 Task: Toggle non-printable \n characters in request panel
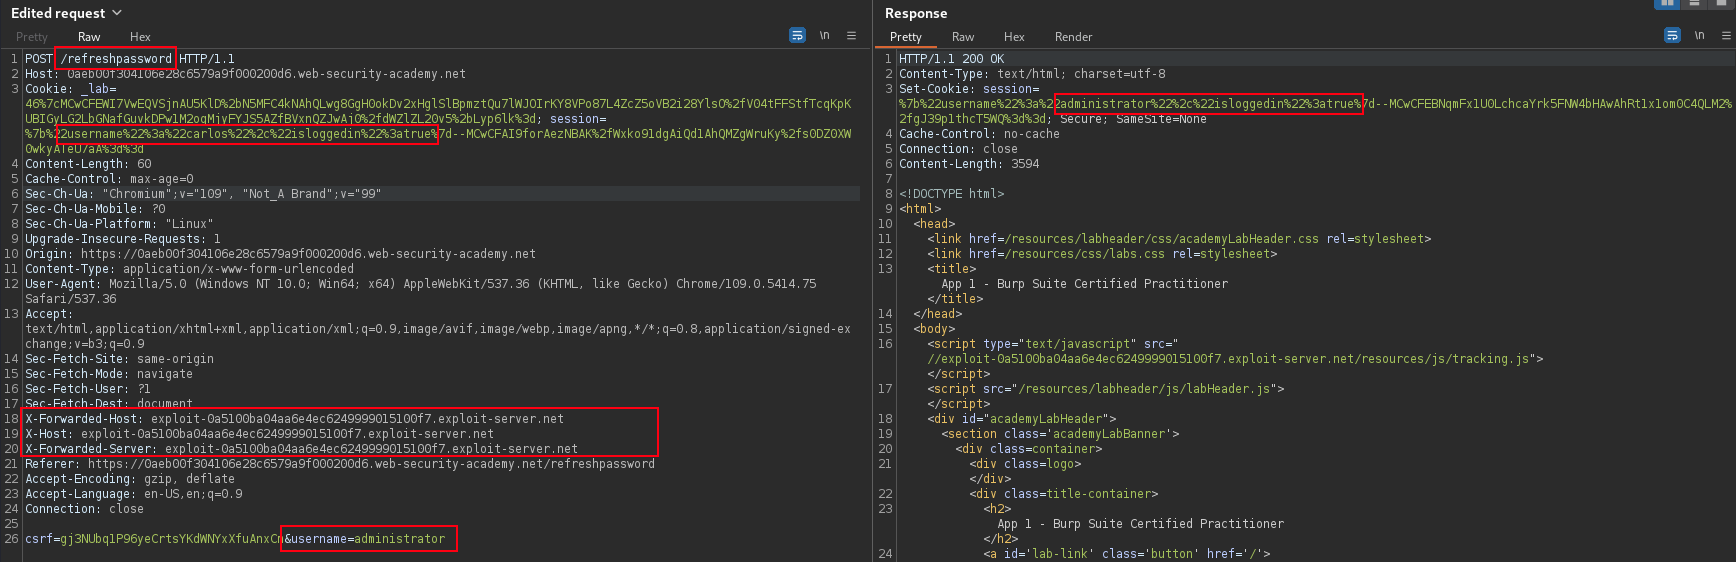(824, 35)
